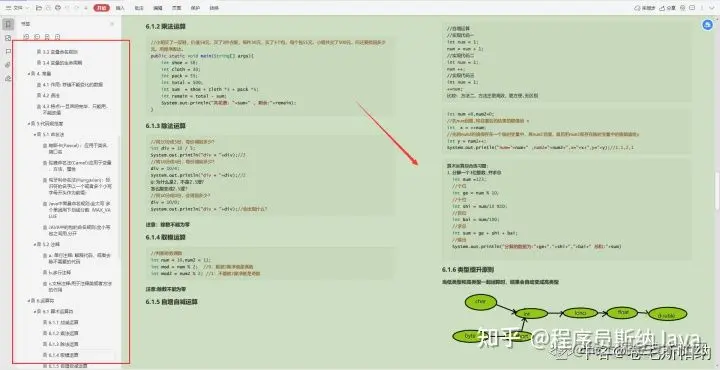
Task: Collapse the 6.运算符 bookmark node
Action: (29, 301)
